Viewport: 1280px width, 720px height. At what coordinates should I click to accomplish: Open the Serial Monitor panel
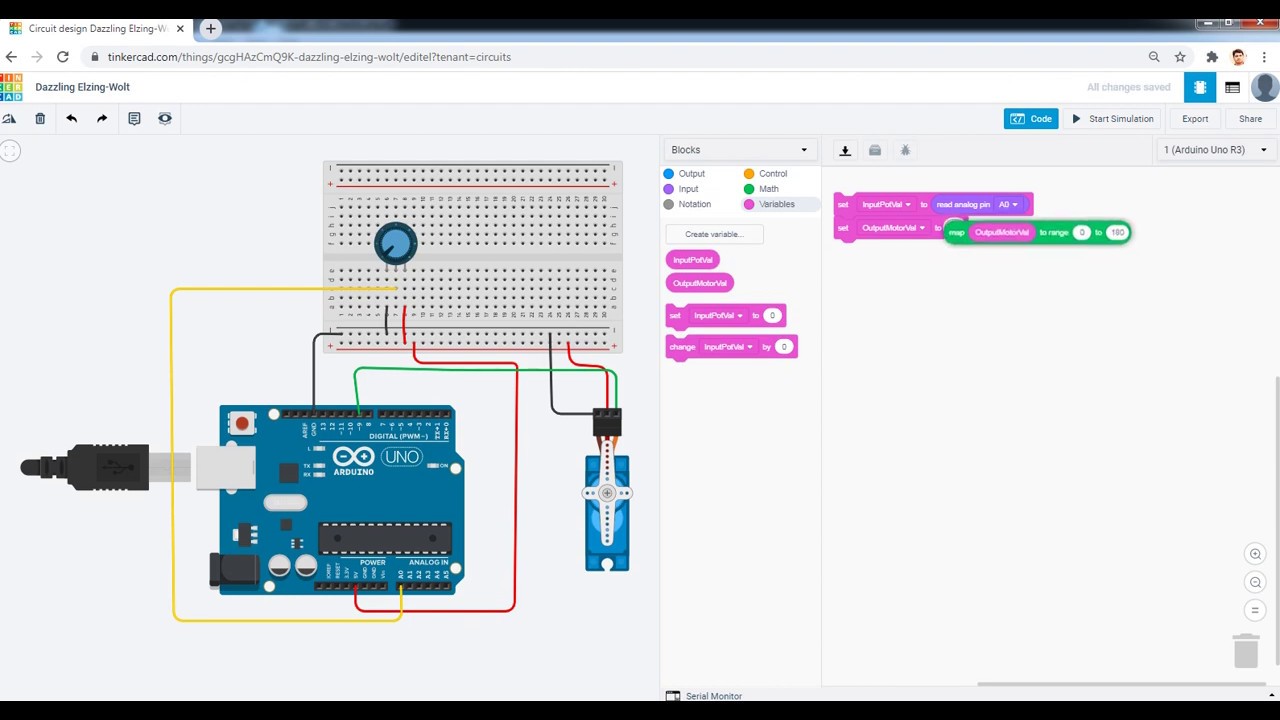pos(704,696)
